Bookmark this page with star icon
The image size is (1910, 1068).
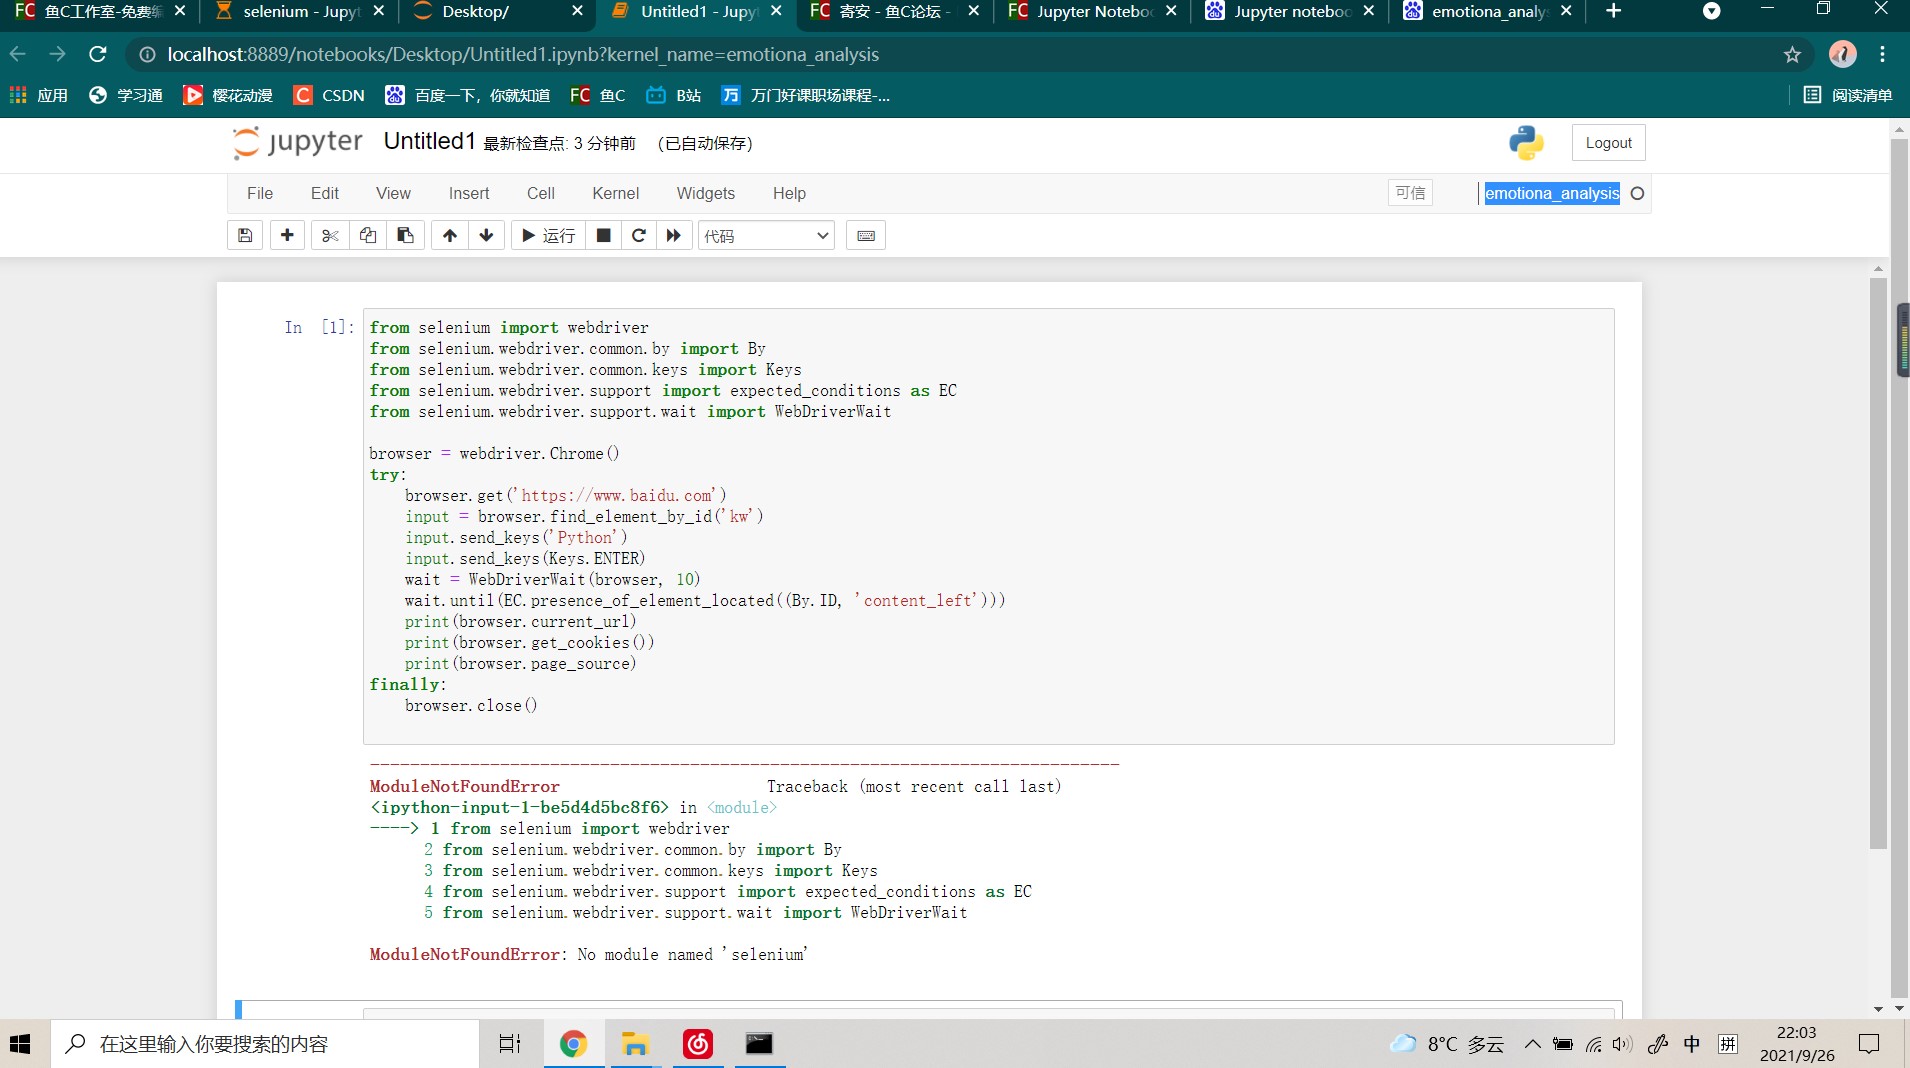point(1792,55)
